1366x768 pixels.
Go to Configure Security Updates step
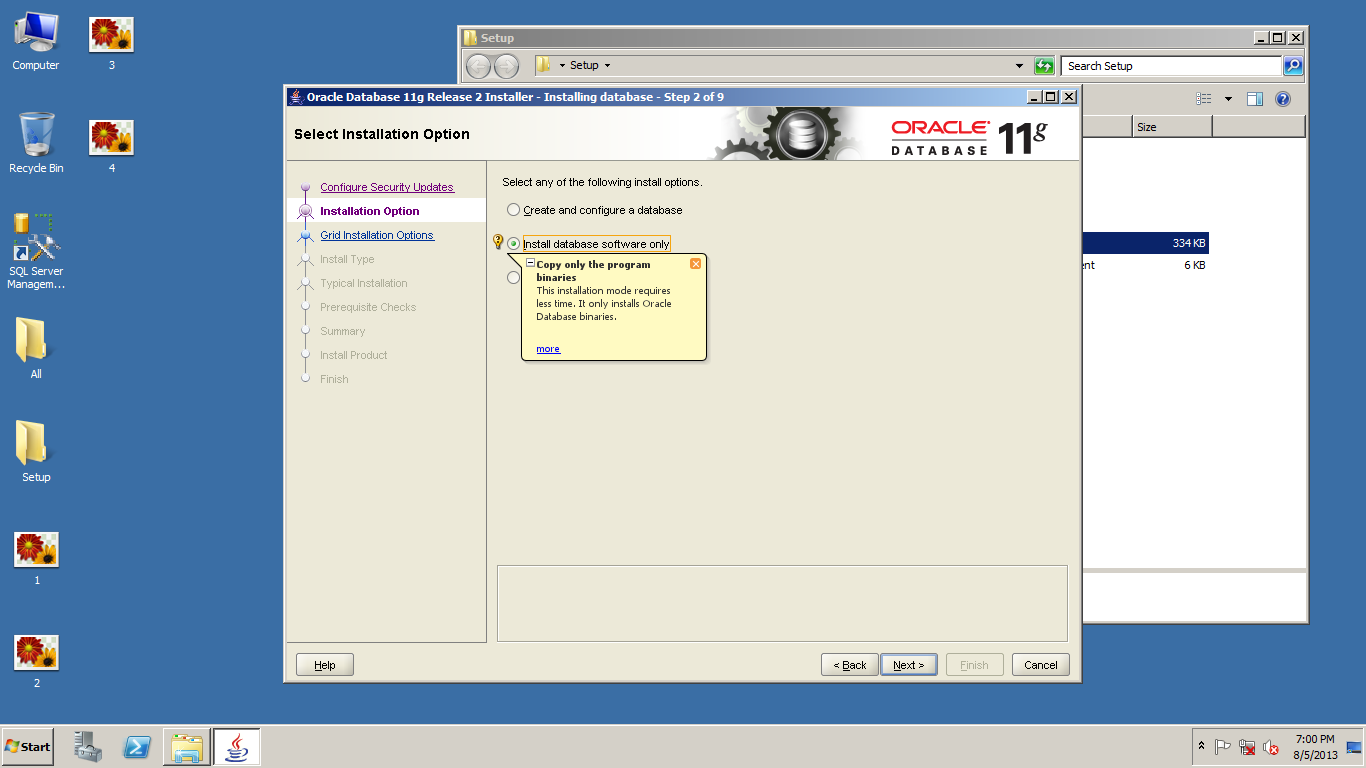click(386, 187)
